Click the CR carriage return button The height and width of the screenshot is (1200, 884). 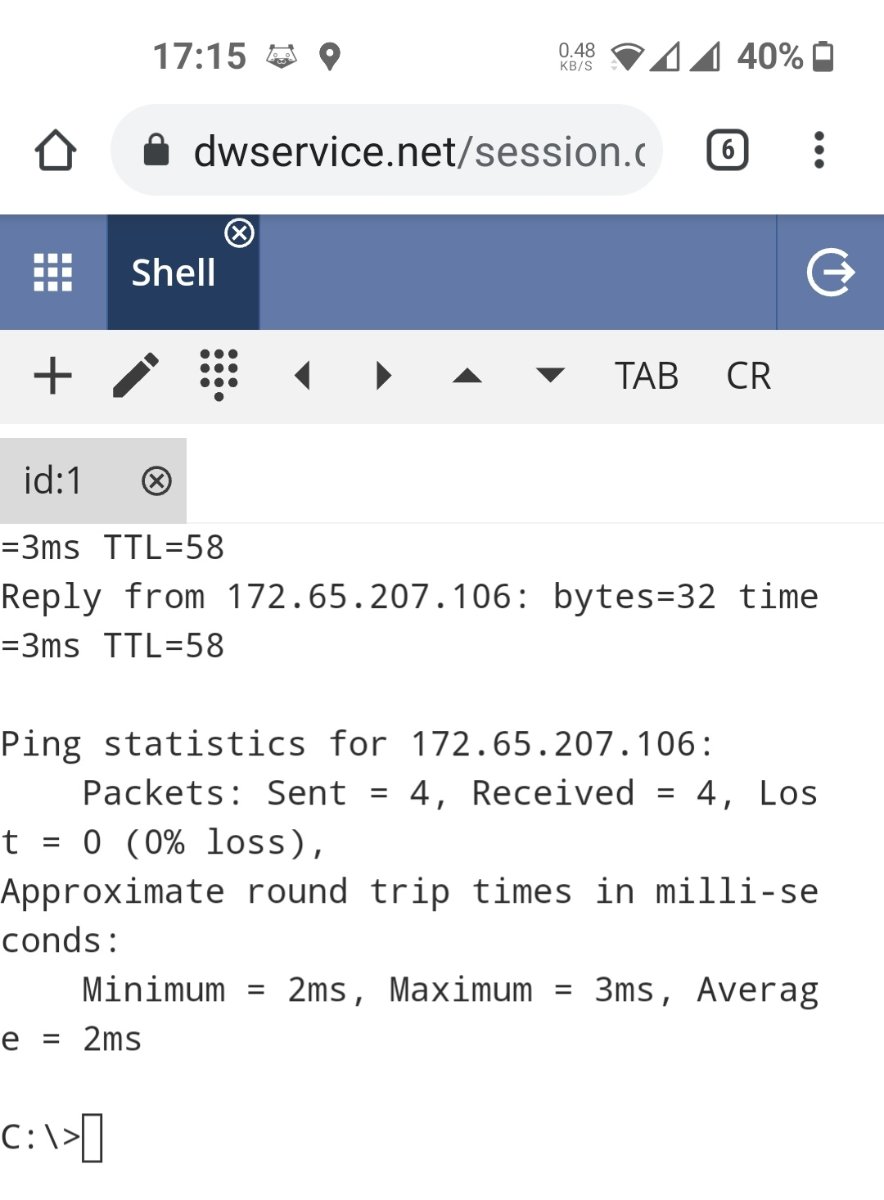point(749,377)
